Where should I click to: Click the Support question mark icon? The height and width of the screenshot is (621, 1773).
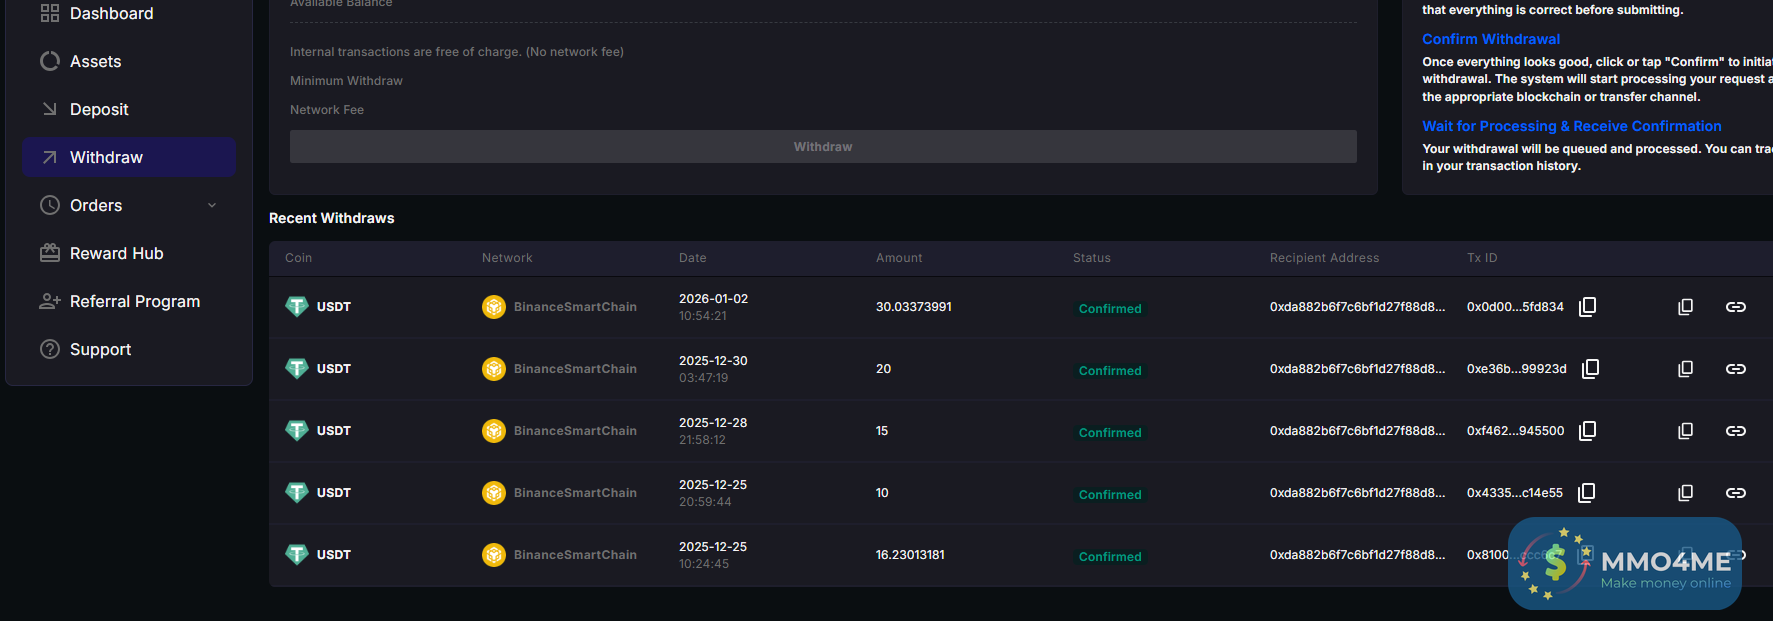coord(49,349)
